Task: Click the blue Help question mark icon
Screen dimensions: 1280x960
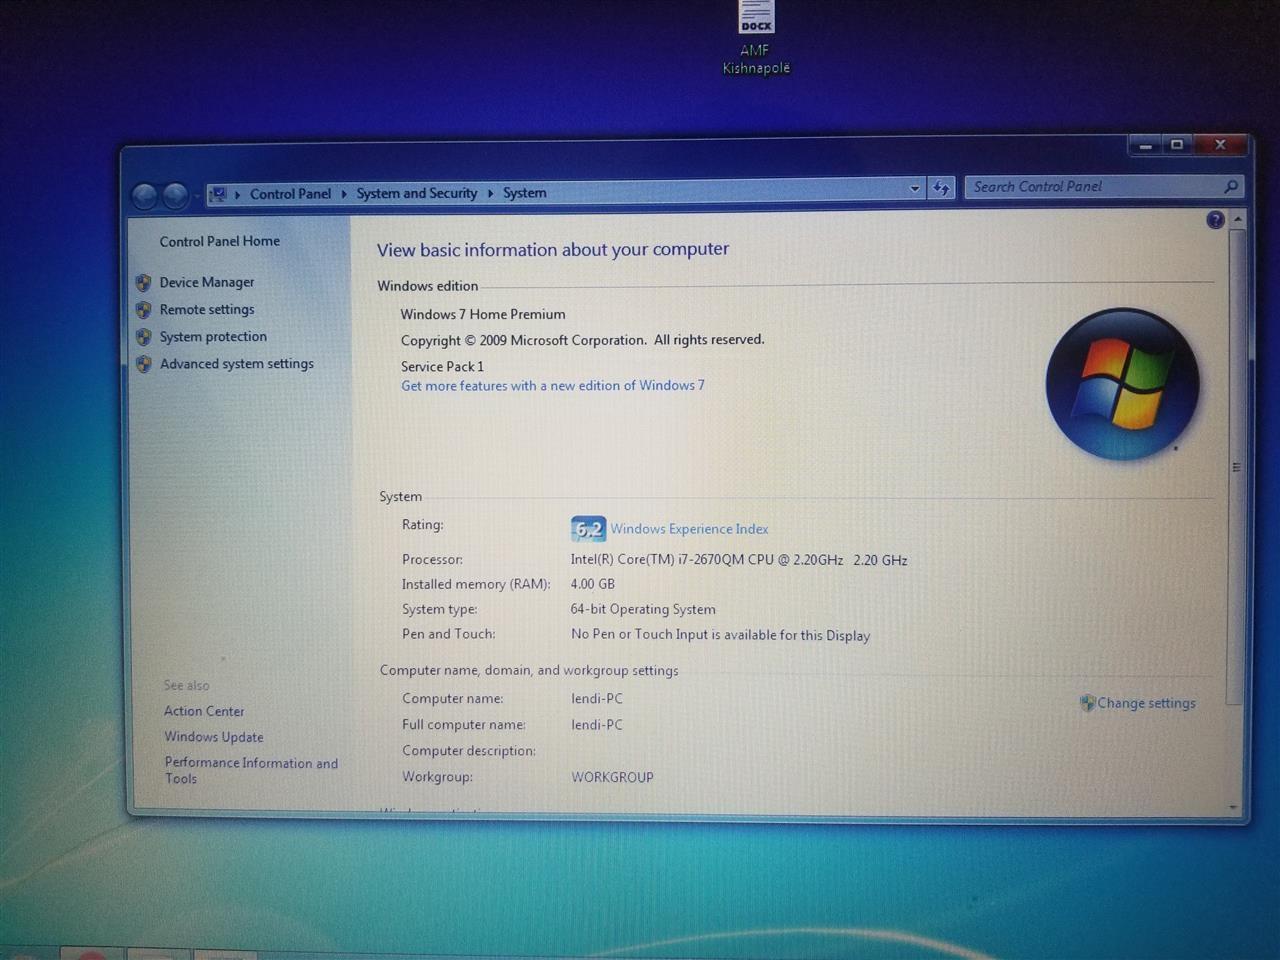Action: click(x=1215, y=220)
